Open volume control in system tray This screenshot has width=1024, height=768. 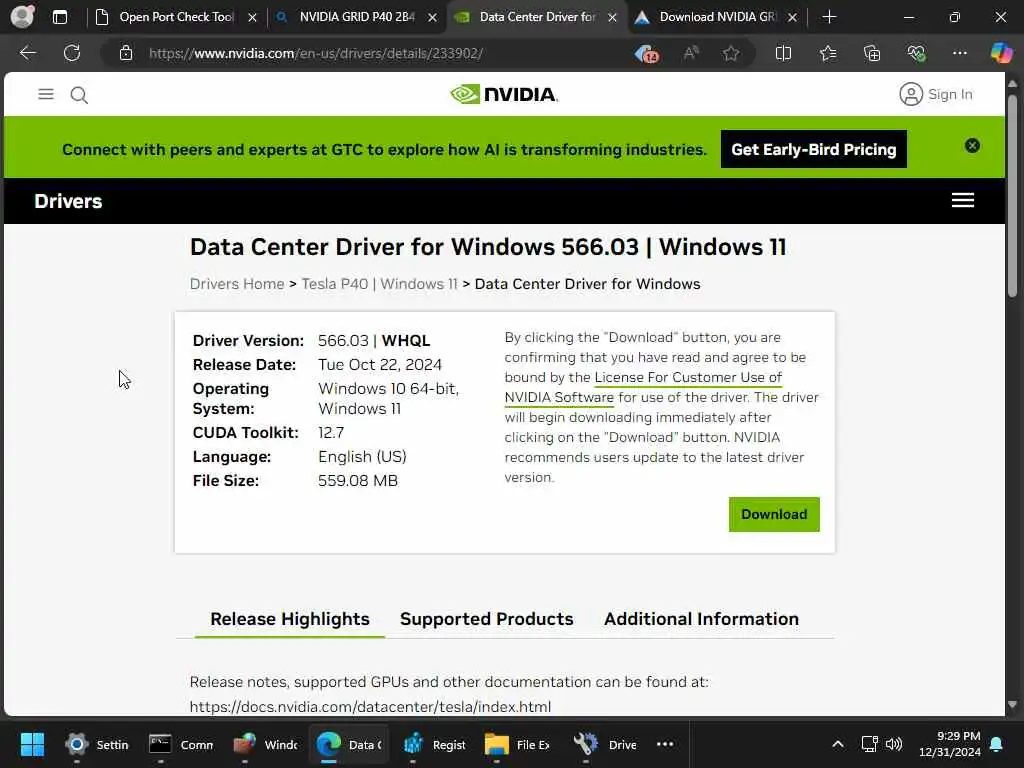893,744
